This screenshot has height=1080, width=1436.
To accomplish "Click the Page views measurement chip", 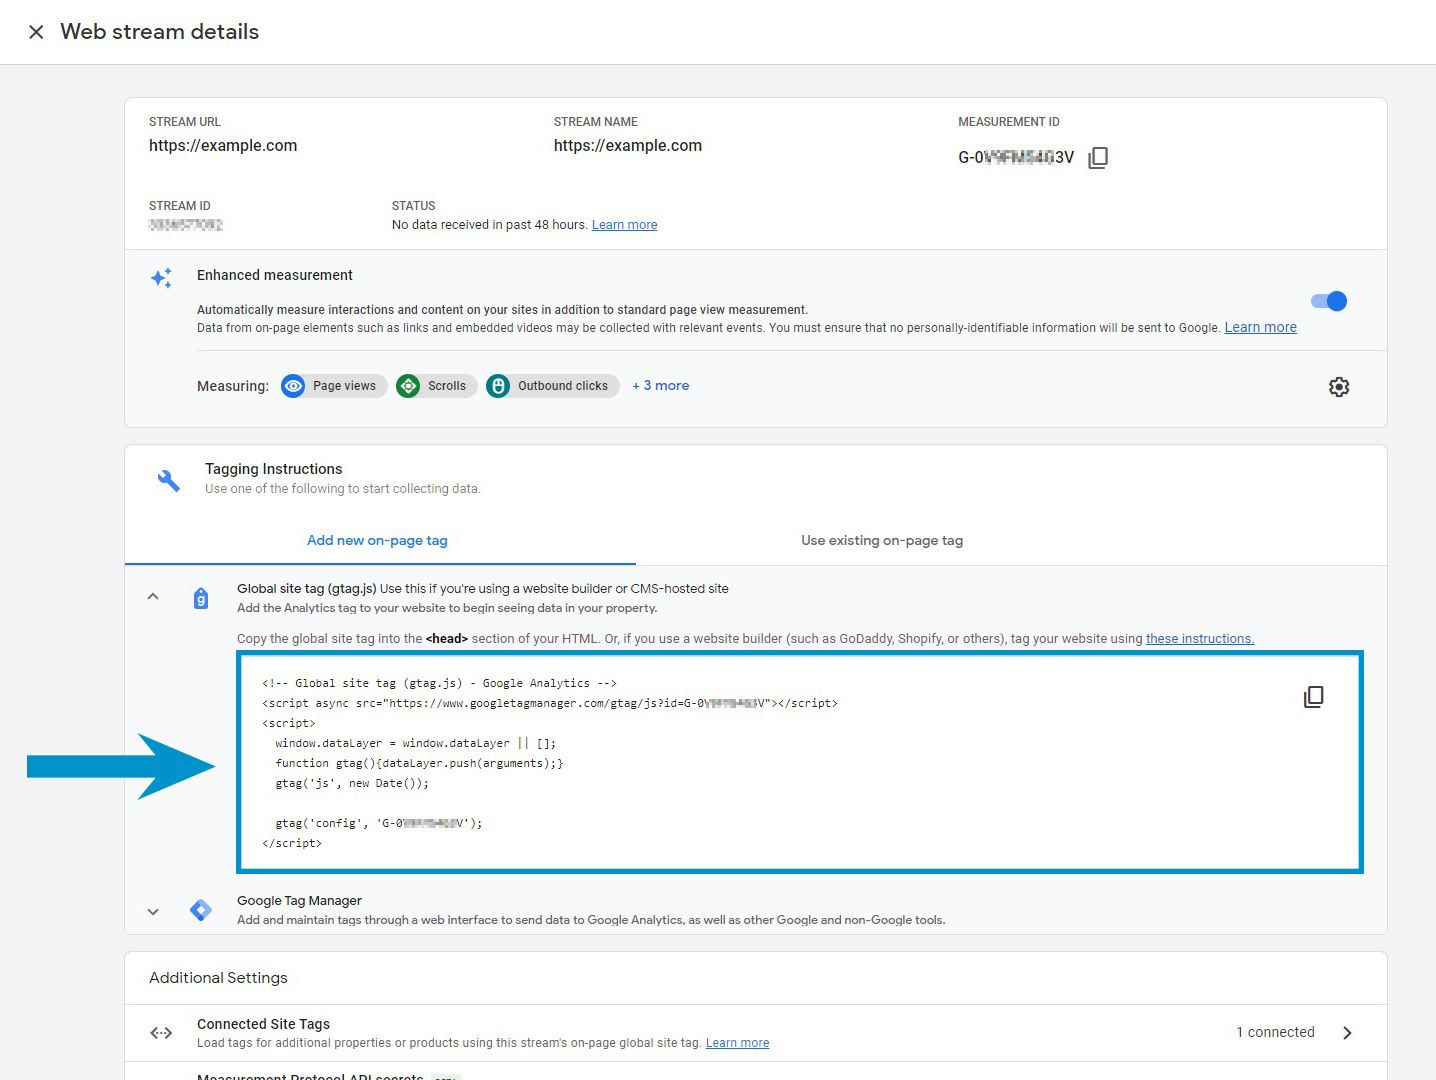I will point(333,385).
